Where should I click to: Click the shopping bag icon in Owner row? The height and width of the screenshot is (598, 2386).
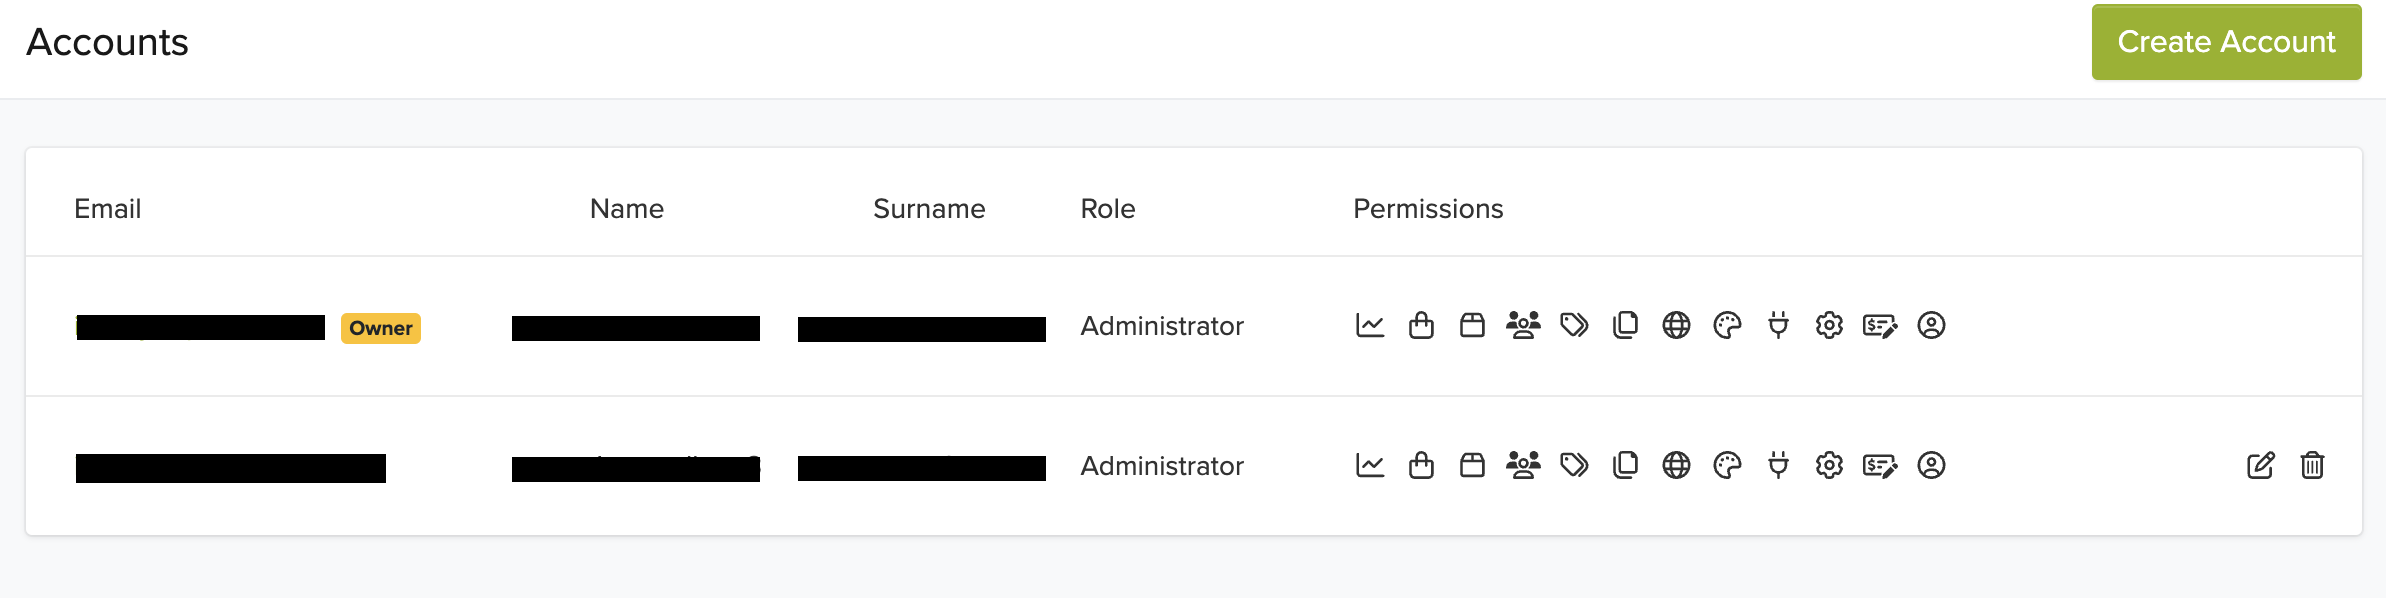click(x=1421, y=326)
